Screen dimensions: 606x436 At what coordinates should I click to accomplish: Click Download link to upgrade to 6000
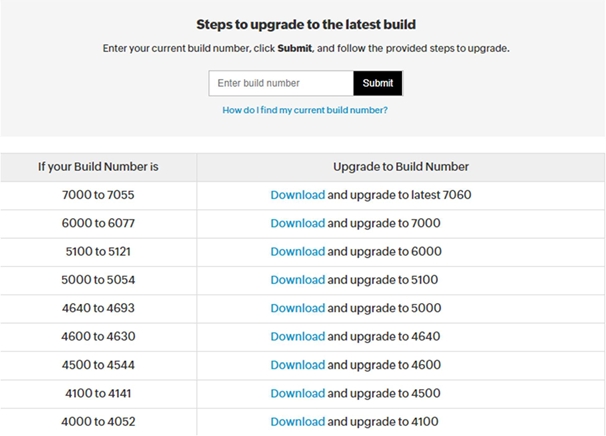point(298,252)
